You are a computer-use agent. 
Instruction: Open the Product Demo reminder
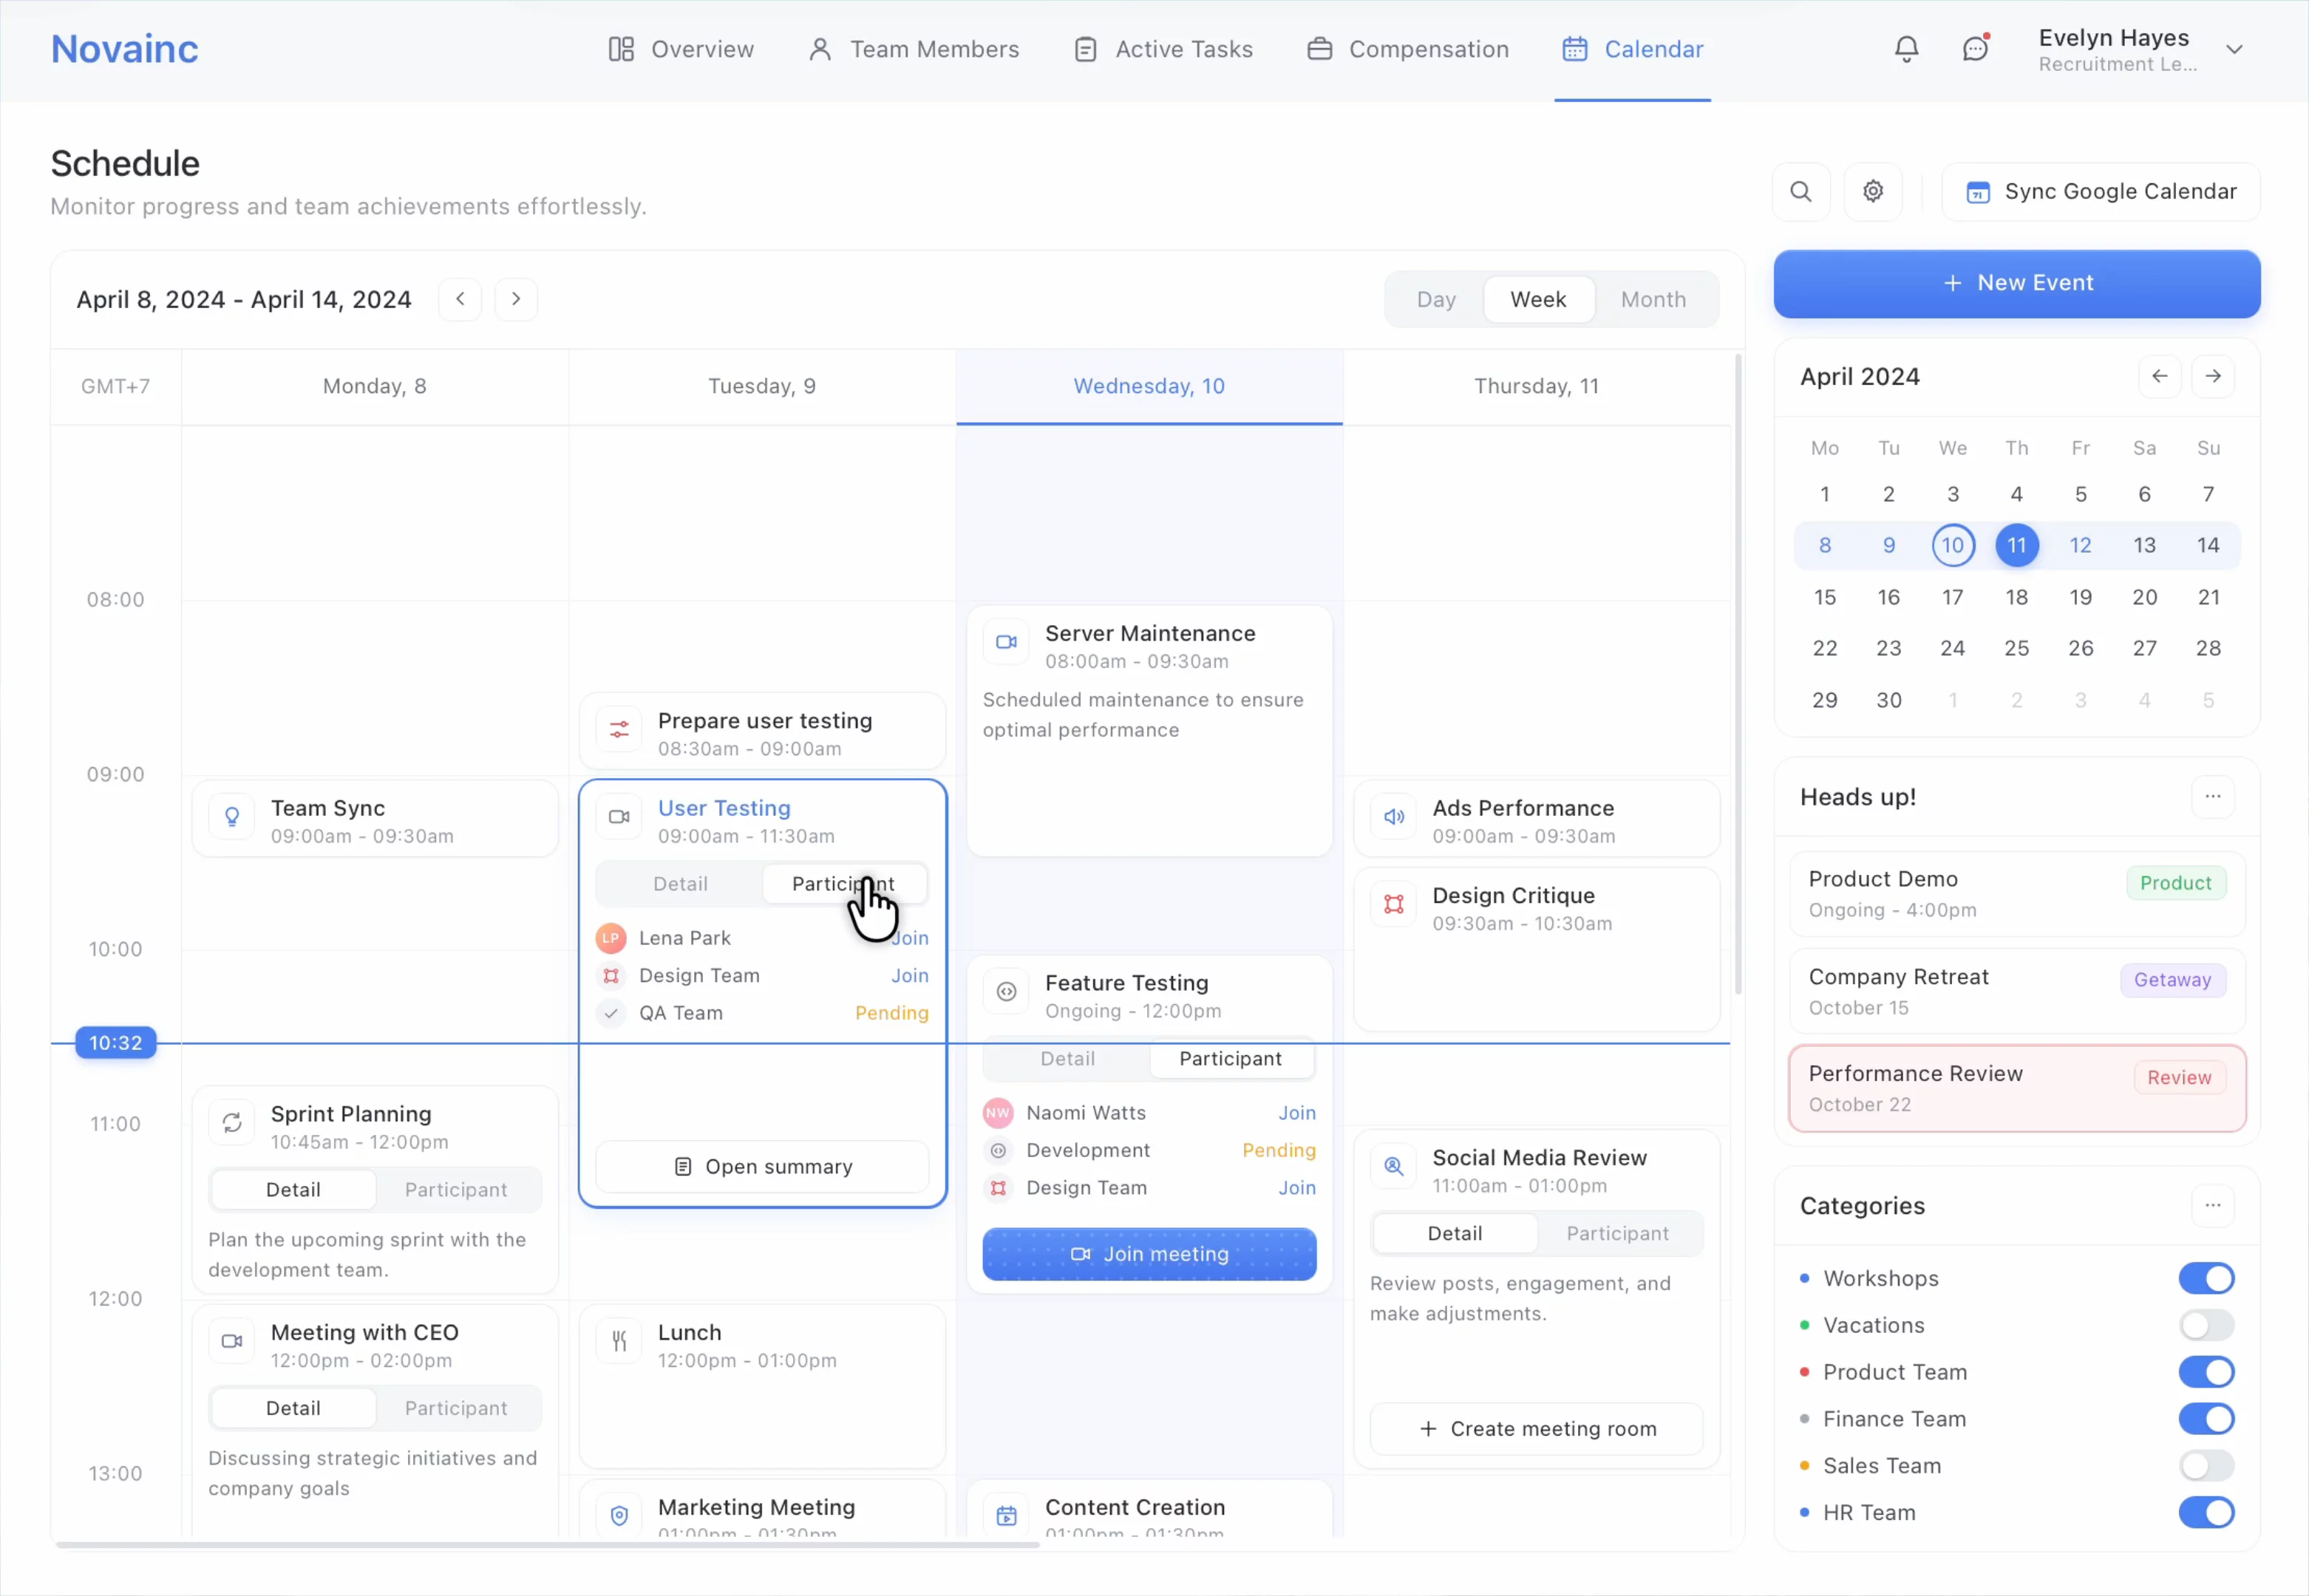click(x=2016, y=894)
